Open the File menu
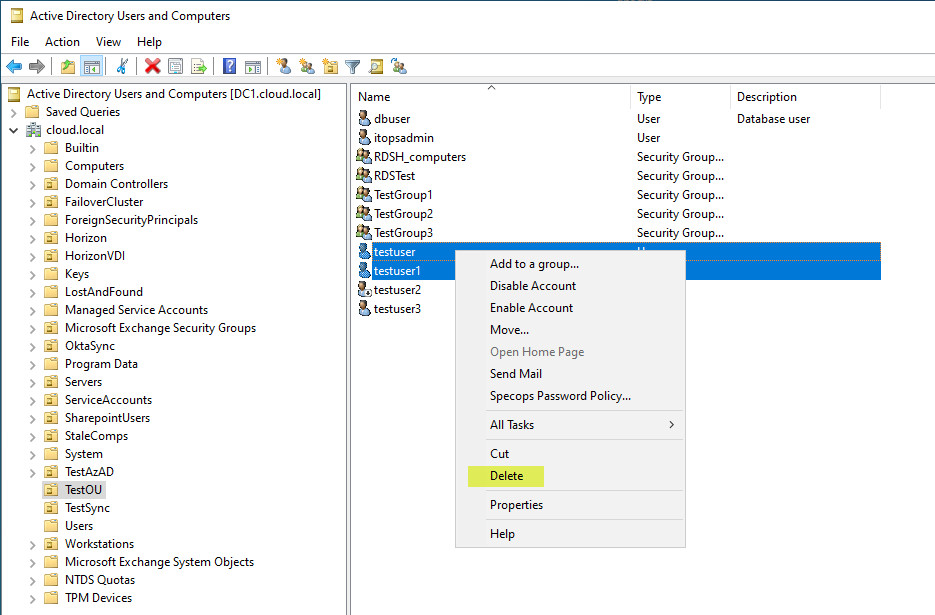This screenshot has width=935, height=615. [20, 42]
